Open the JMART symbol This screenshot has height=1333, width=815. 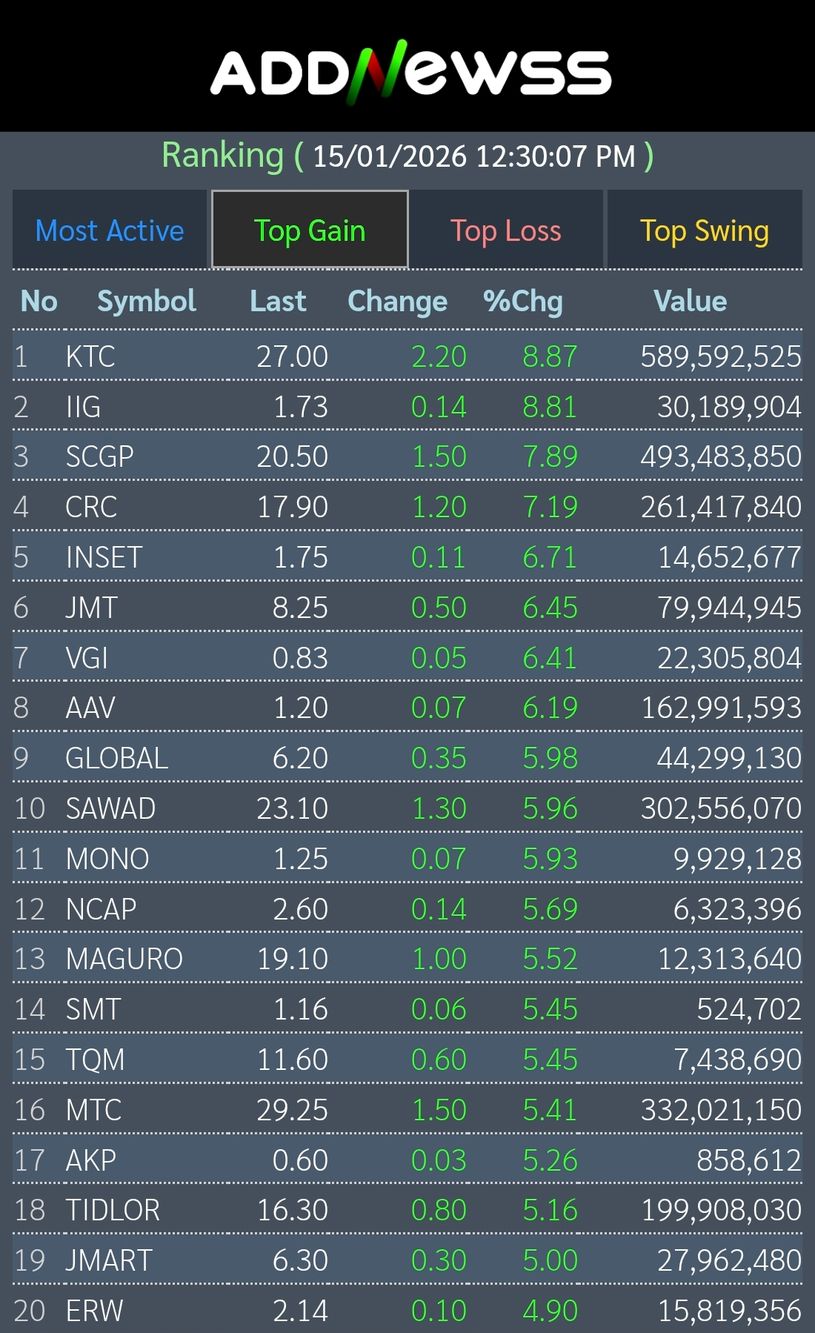point(109,1260)
